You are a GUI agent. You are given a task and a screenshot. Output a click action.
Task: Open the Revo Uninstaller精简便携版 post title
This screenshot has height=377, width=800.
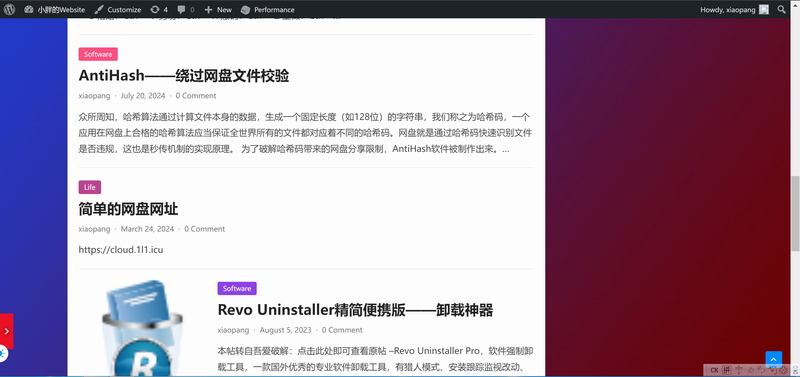[355, 310]
